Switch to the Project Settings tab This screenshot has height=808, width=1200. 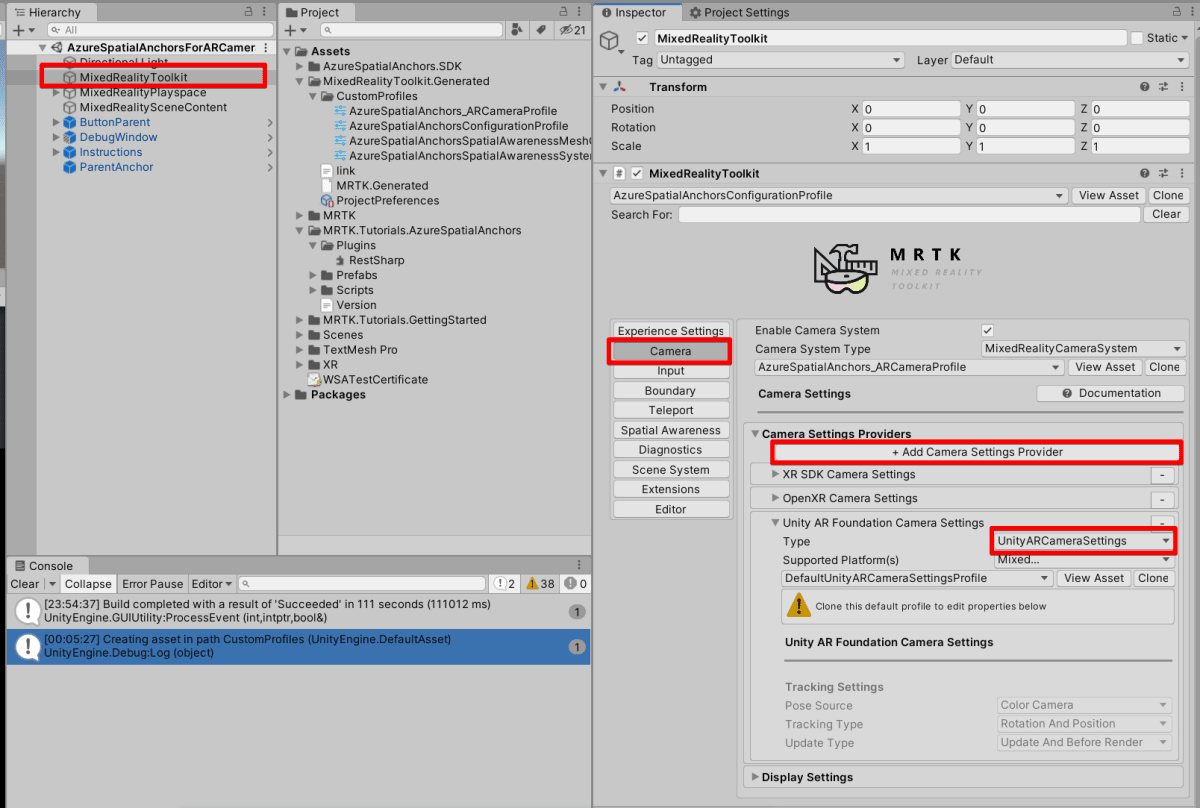(x=739, y=13)
